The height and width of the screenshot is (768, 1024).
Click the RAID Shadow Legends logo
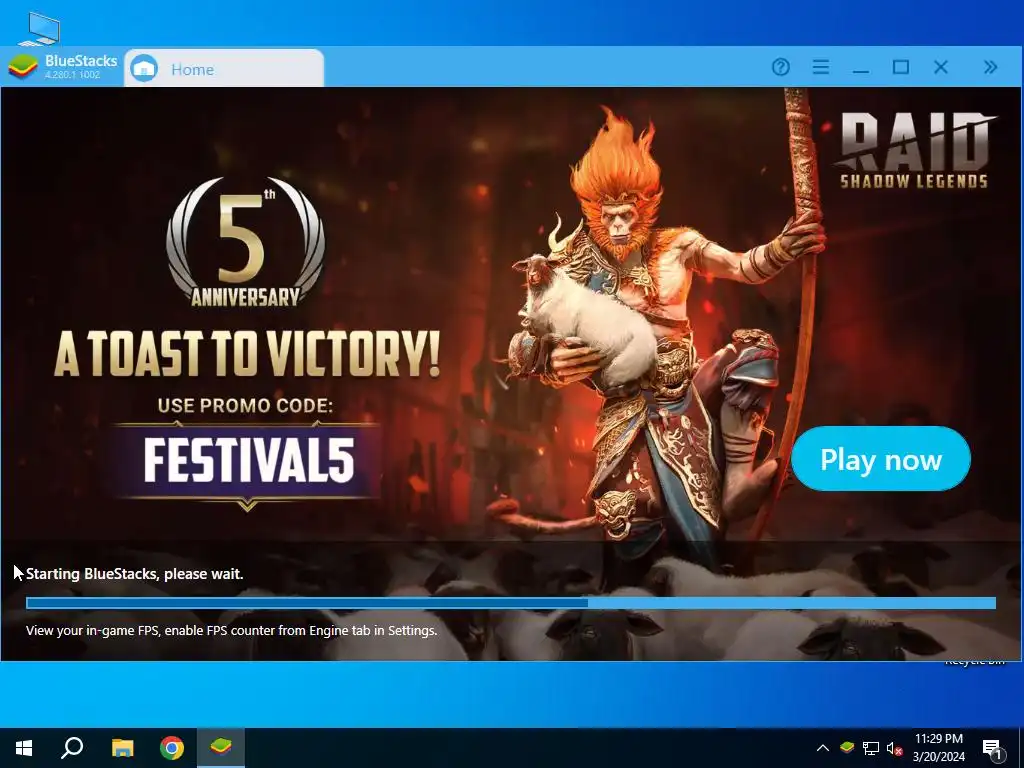click(x=914, y=150)
